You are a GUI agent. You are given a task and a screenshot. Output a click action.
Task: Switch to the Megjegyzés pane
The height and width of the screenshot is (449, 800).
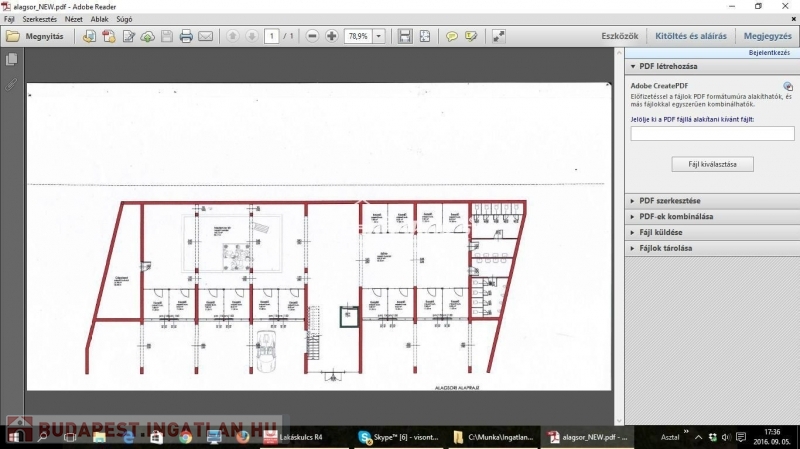point(768,36)
